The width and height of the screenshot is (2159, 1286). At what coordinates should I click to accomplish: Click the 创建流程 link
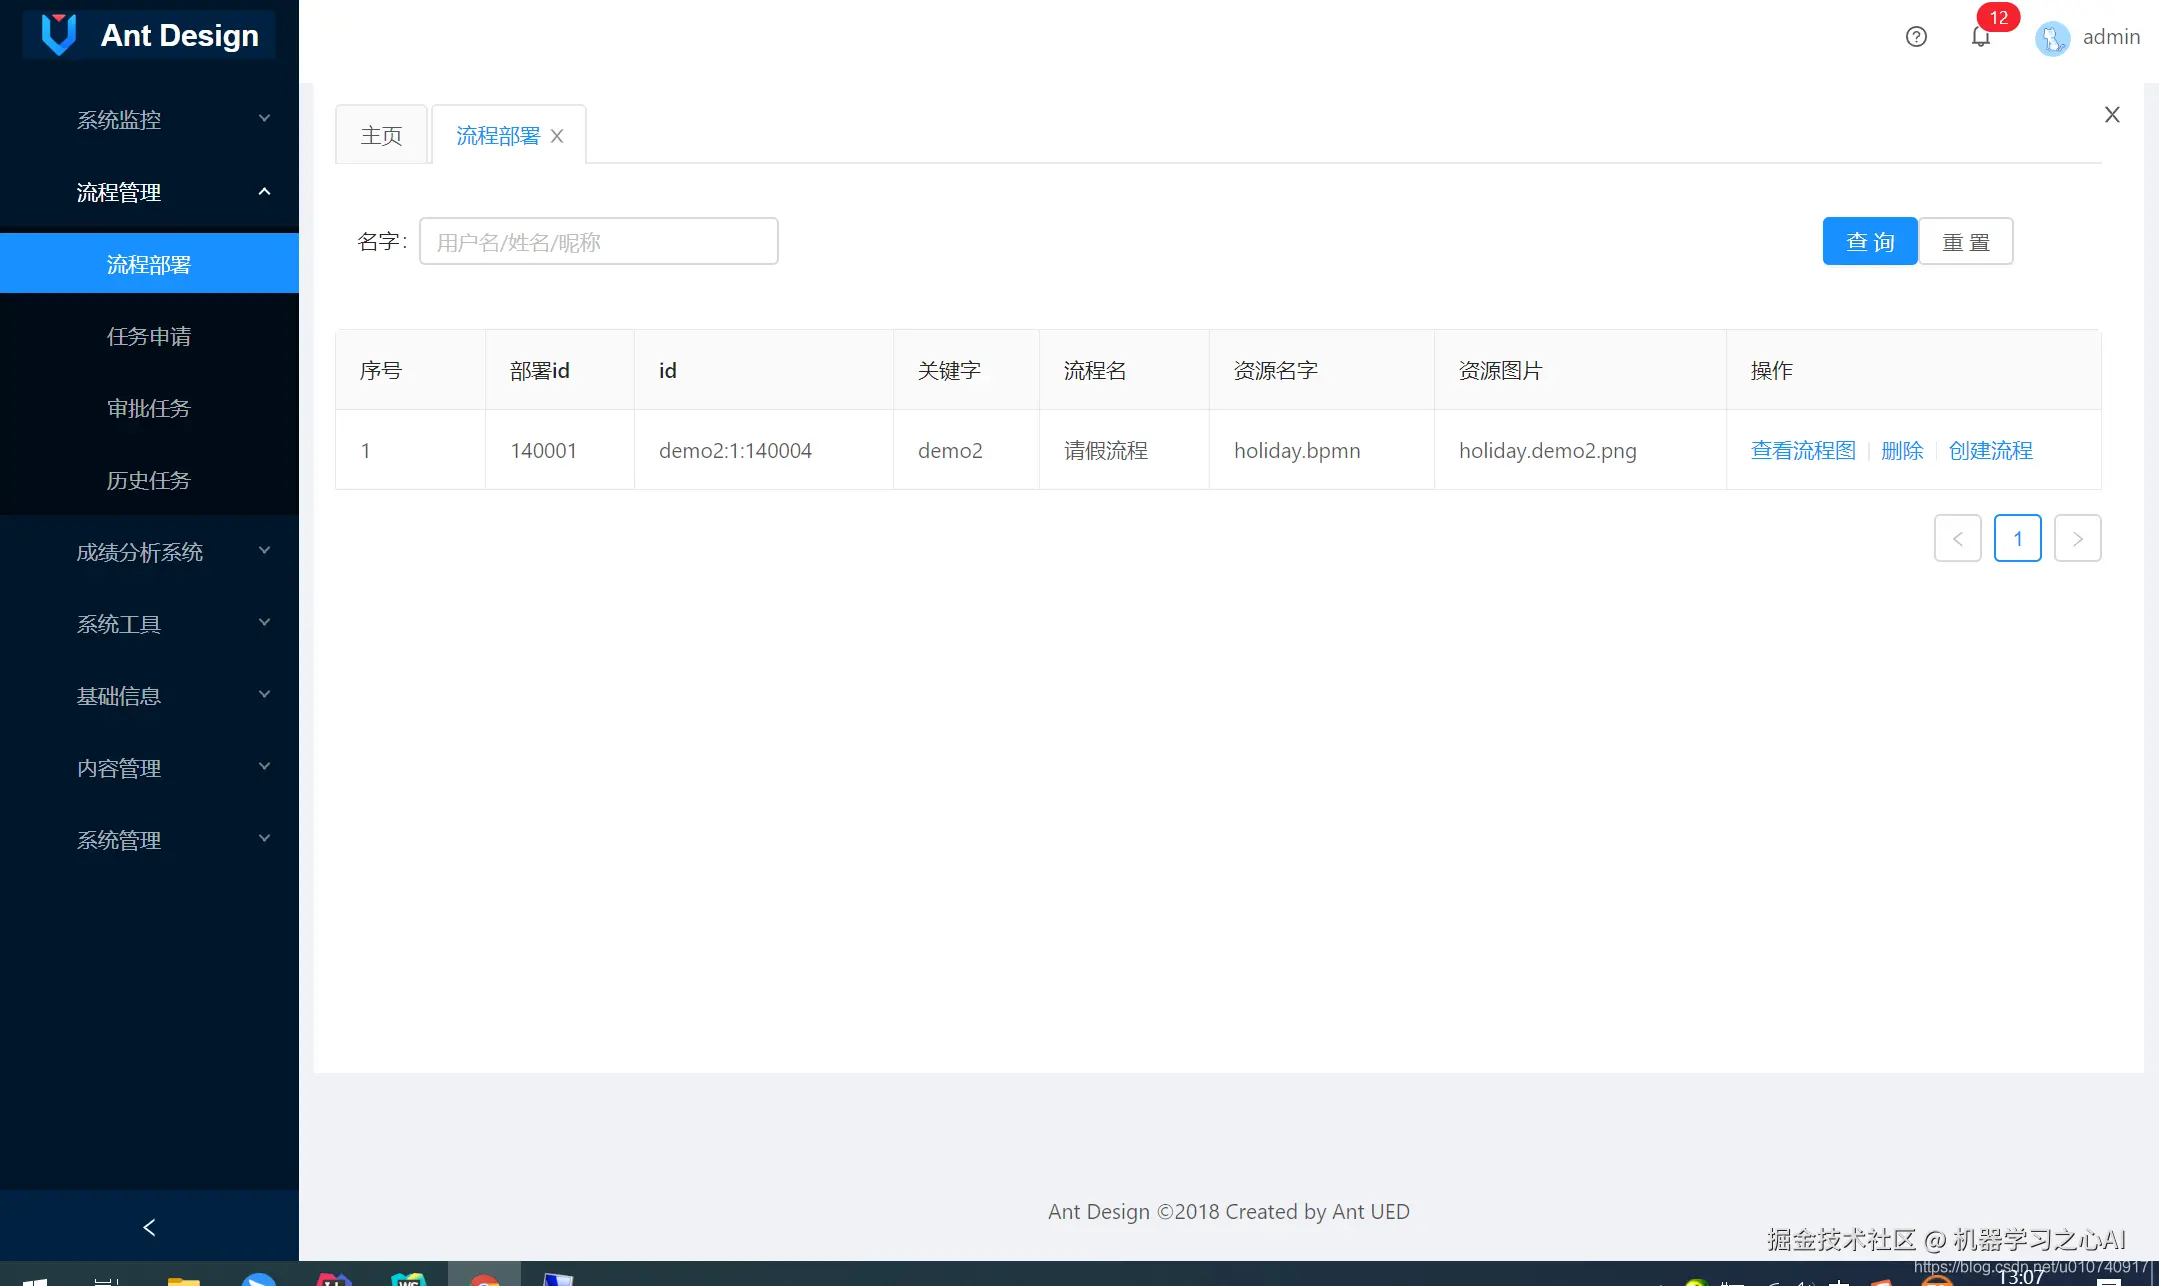click(x=1990, y=450)
